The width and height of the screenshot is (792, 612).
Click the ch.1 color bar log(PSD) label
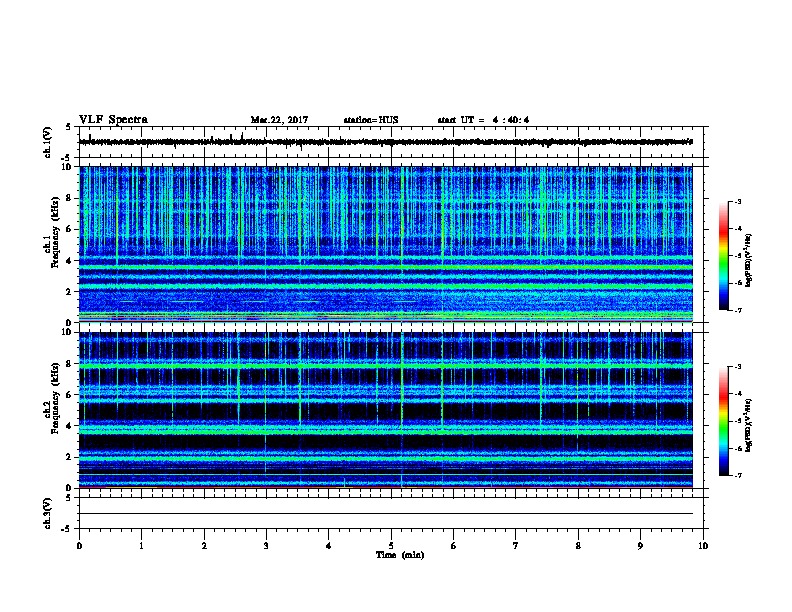tap(748, 260)
